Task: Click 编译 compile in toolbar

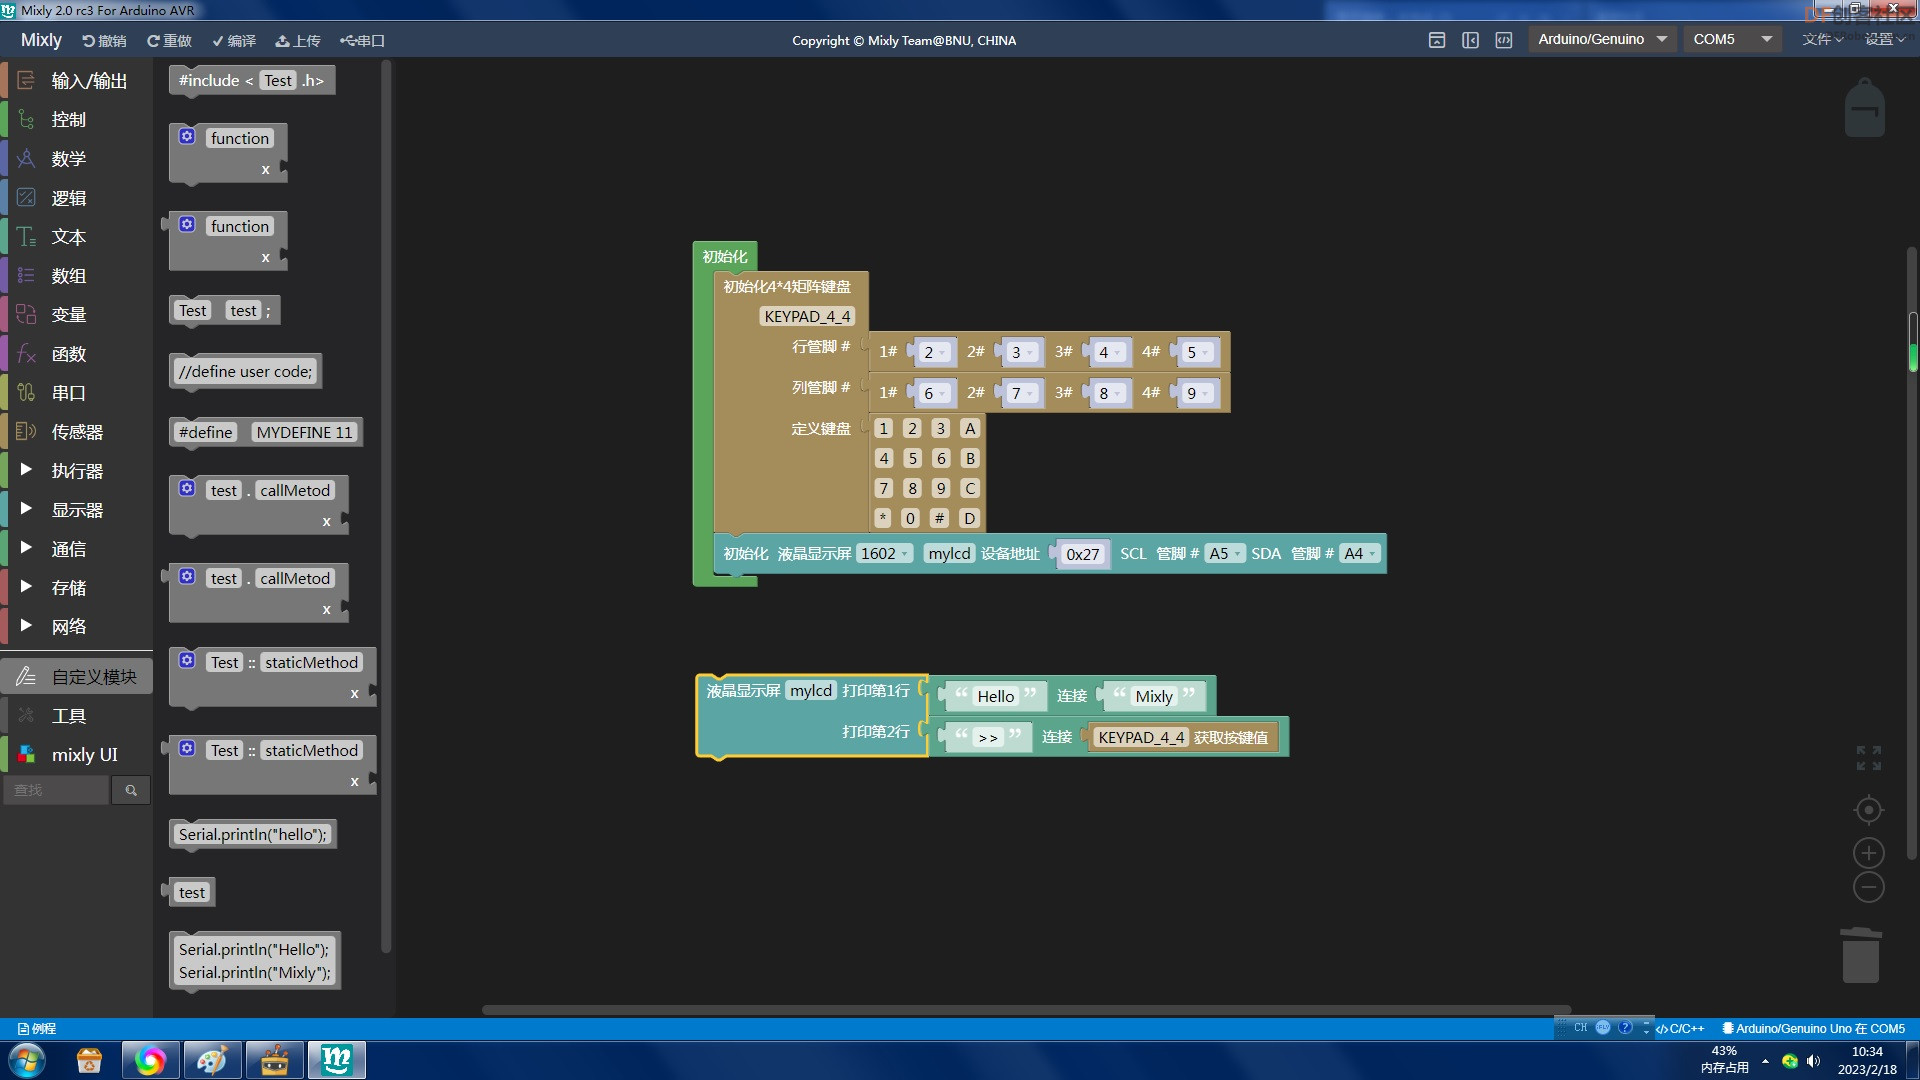Action: [234, 41]
